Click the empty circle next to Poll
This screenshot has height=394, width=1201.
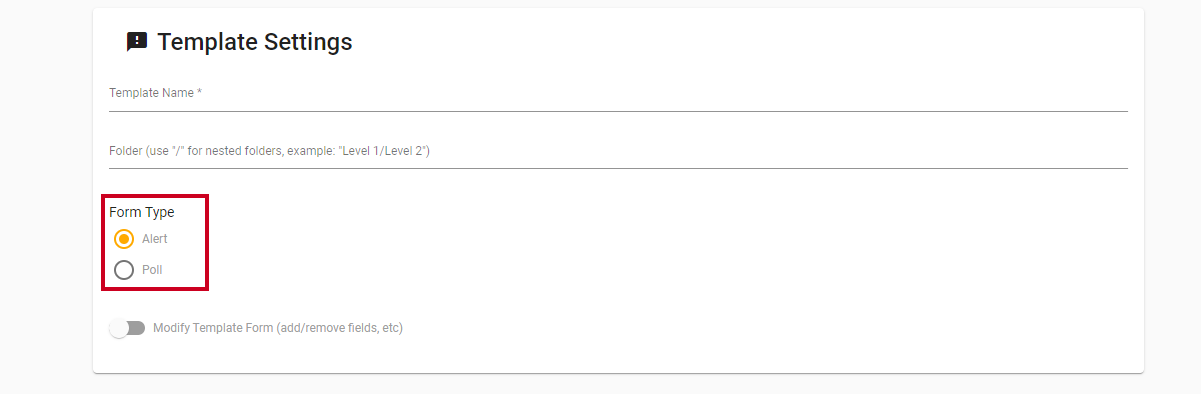click(124, 270)
